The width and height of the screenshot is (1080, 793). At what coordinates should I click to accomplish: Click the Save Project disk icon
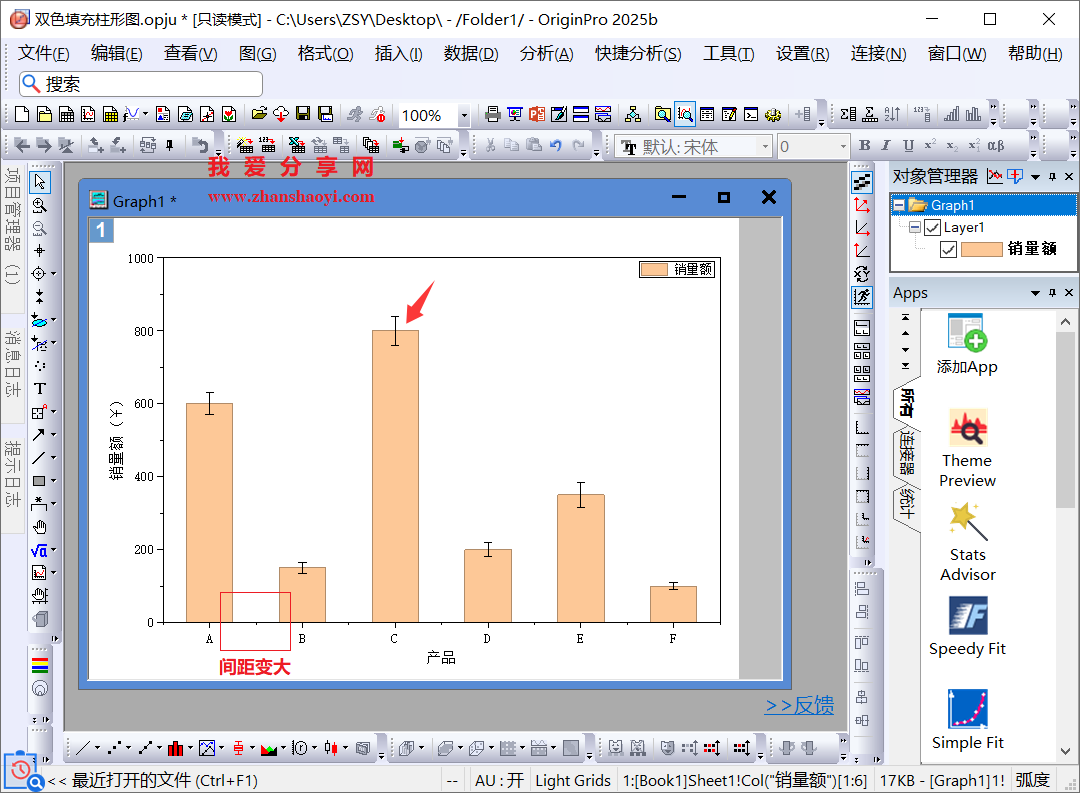(x=305, y=115)
